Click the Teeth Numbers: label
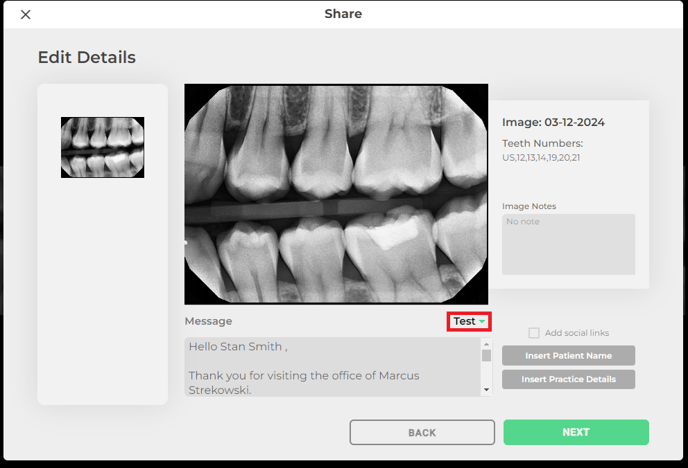688x468 pixels. coord(542,143)
